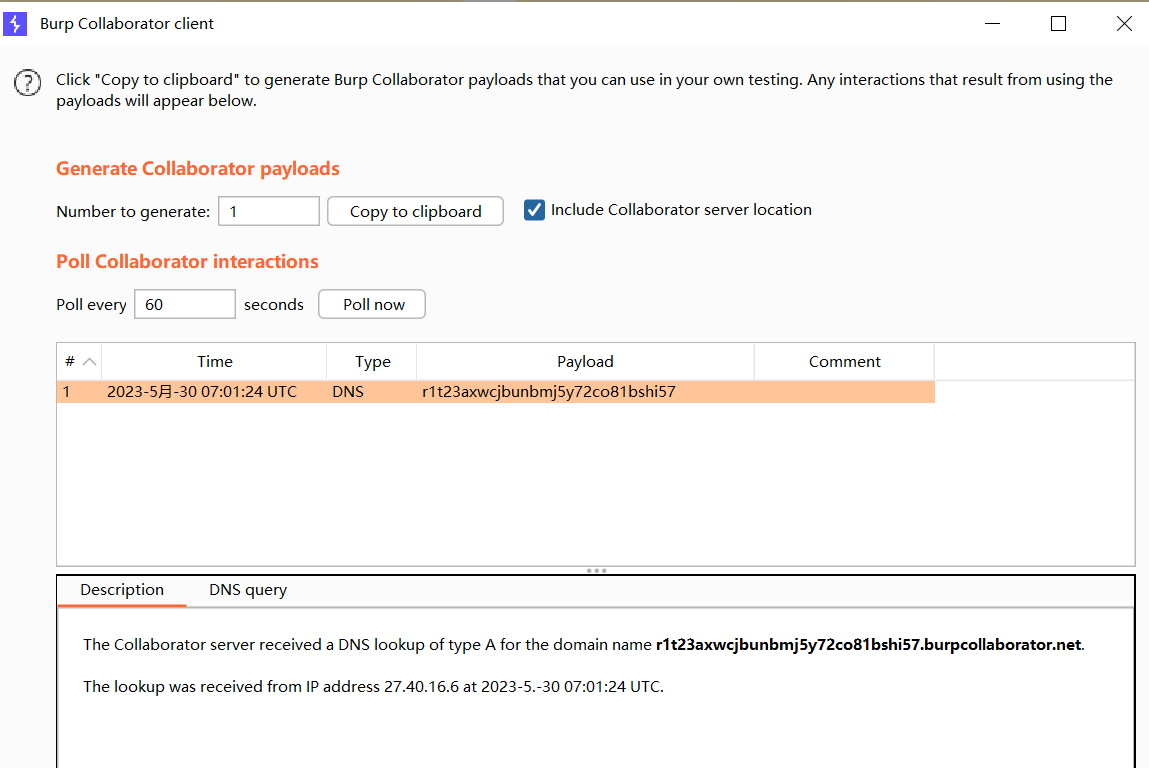Click the Comment cell of row 1
This screenshot has width=1149, height=768.
[844, 392]
